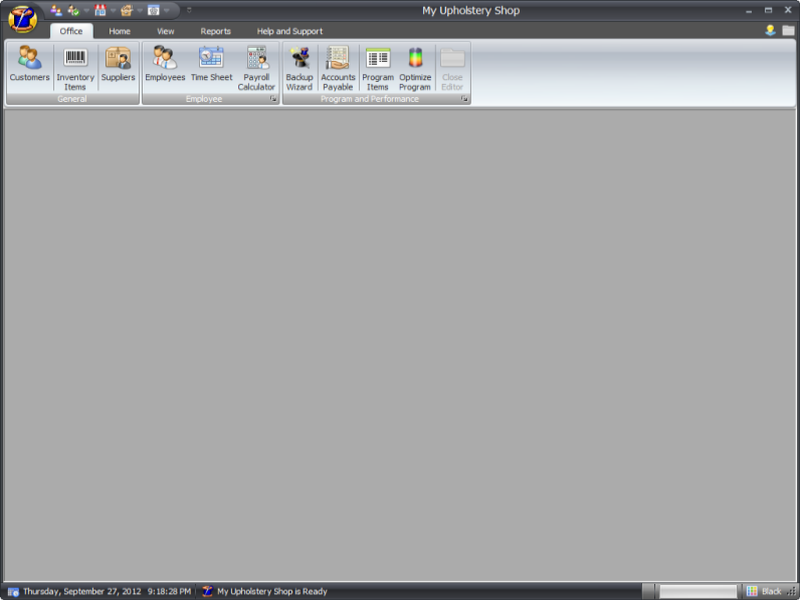Open the Suppliers list
Viewport: 800px width, 600px height.
118,65
